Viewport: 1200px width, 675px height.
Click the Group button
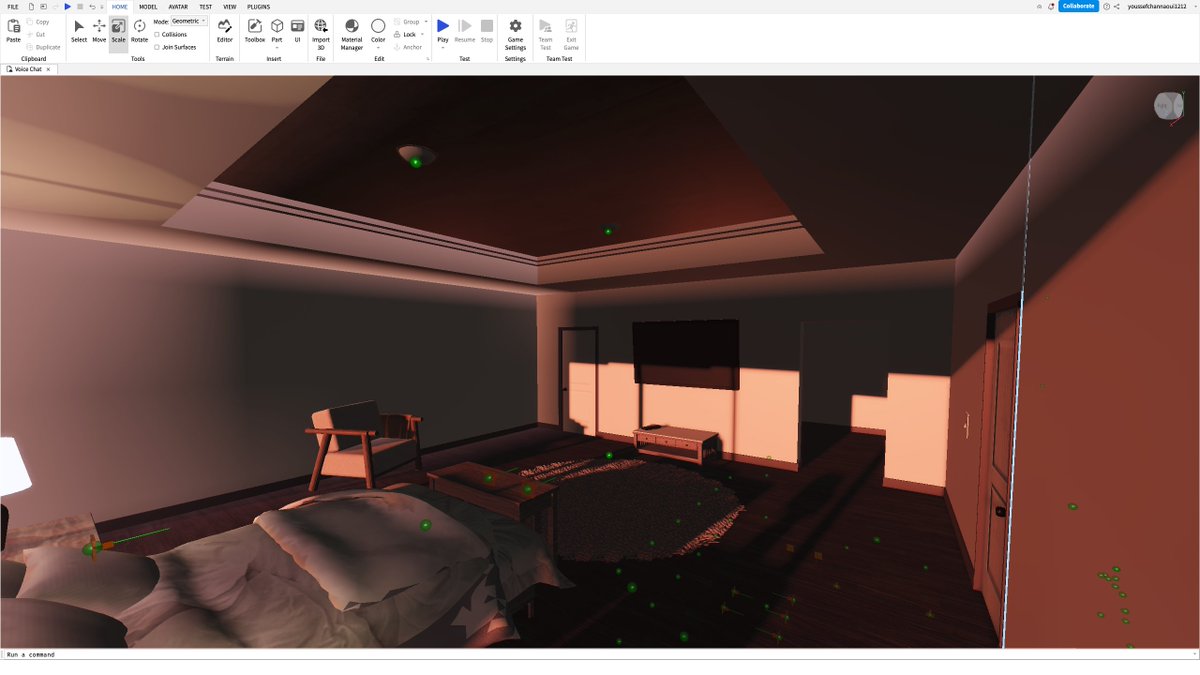click(408, 21)
